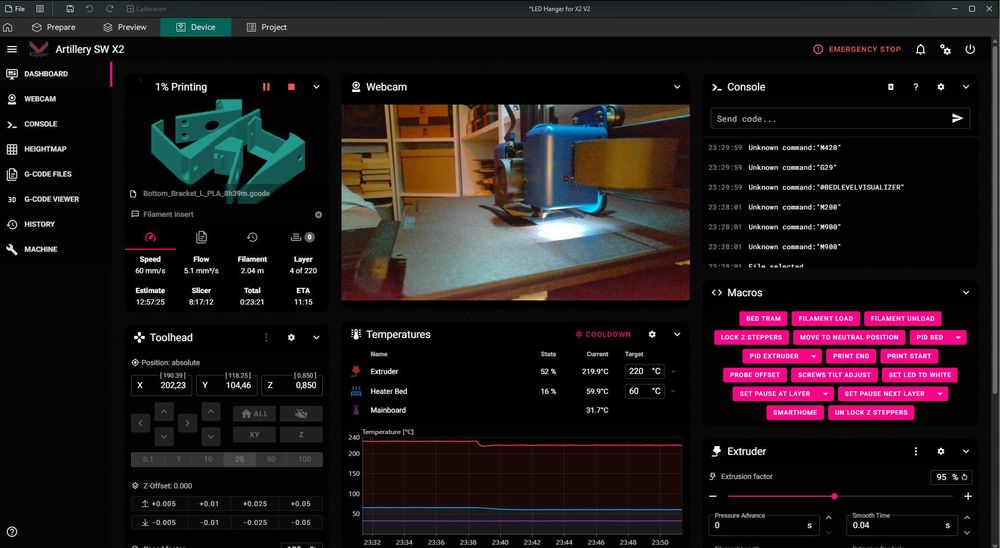This screenshot has height=548, width=1000.
Task: Collapse the Webcam panel chevron
Action: point(677,87)
